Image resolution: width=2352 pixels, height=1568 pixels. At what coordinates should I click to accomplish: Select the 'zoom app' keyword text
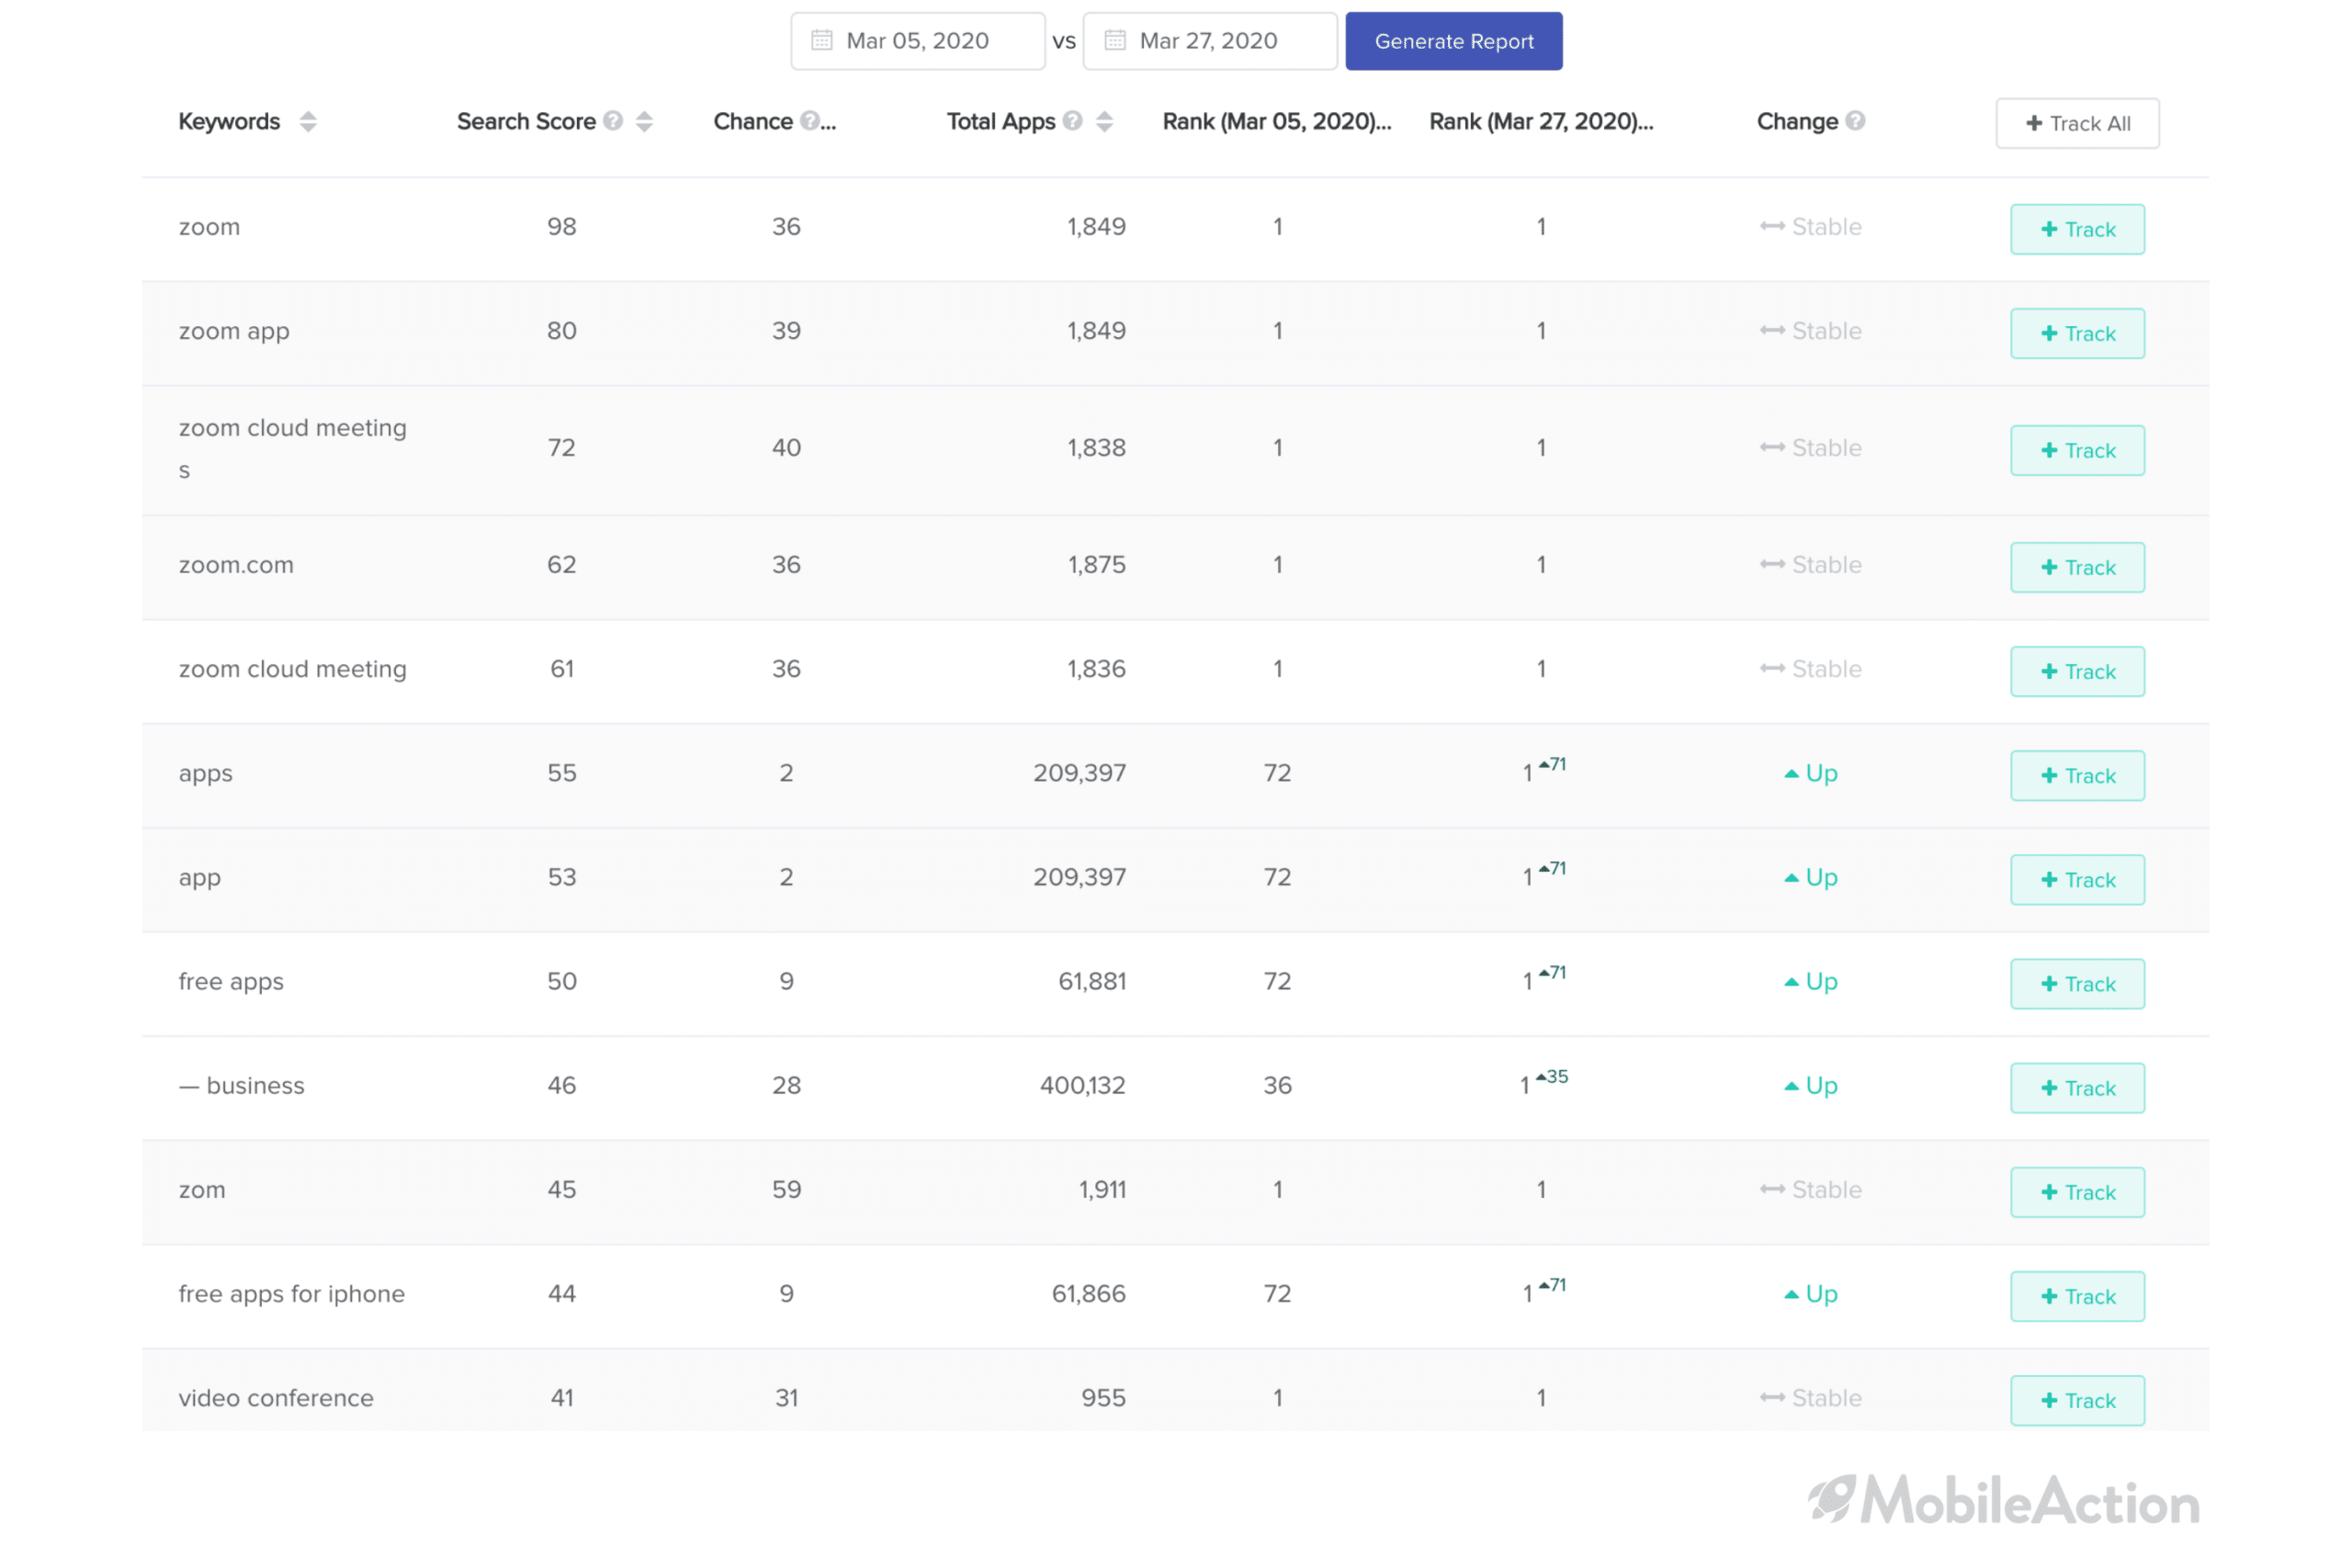234,331
